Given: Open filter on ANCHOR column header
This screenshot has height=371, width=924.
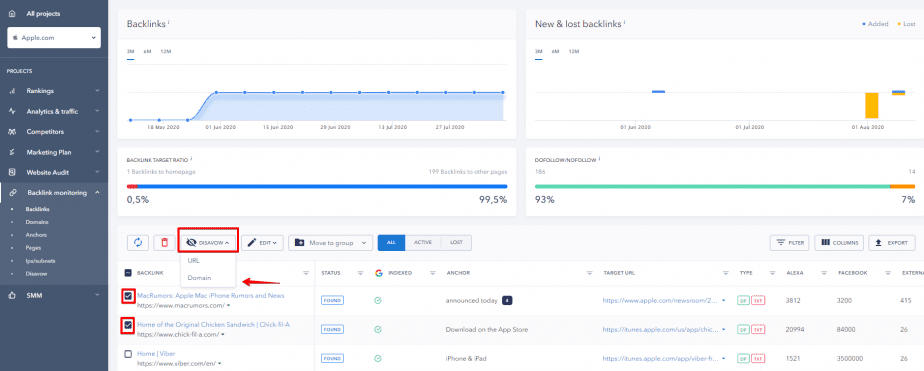Looking at the screenshot, I should [x=589, y=273].
